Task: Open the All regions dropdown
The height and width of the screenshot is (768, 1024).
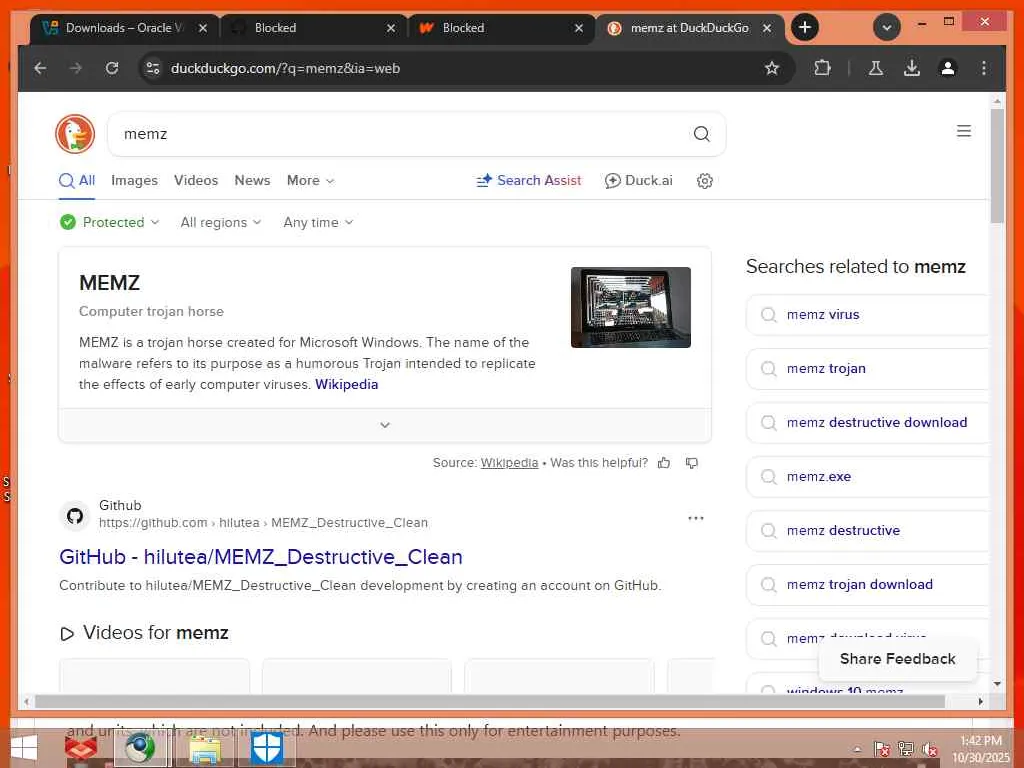Action: (x=221, y=223)
